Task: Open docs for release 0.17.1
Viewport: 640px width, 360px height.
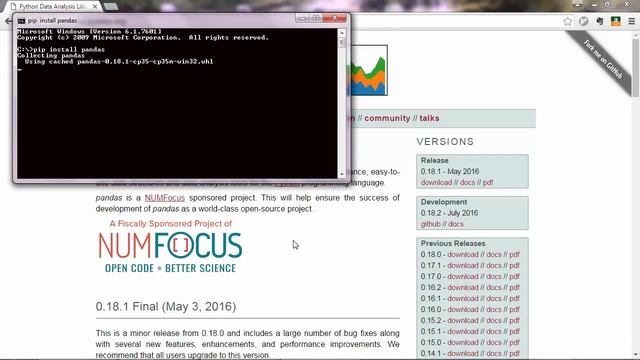Action: (494, 265)
